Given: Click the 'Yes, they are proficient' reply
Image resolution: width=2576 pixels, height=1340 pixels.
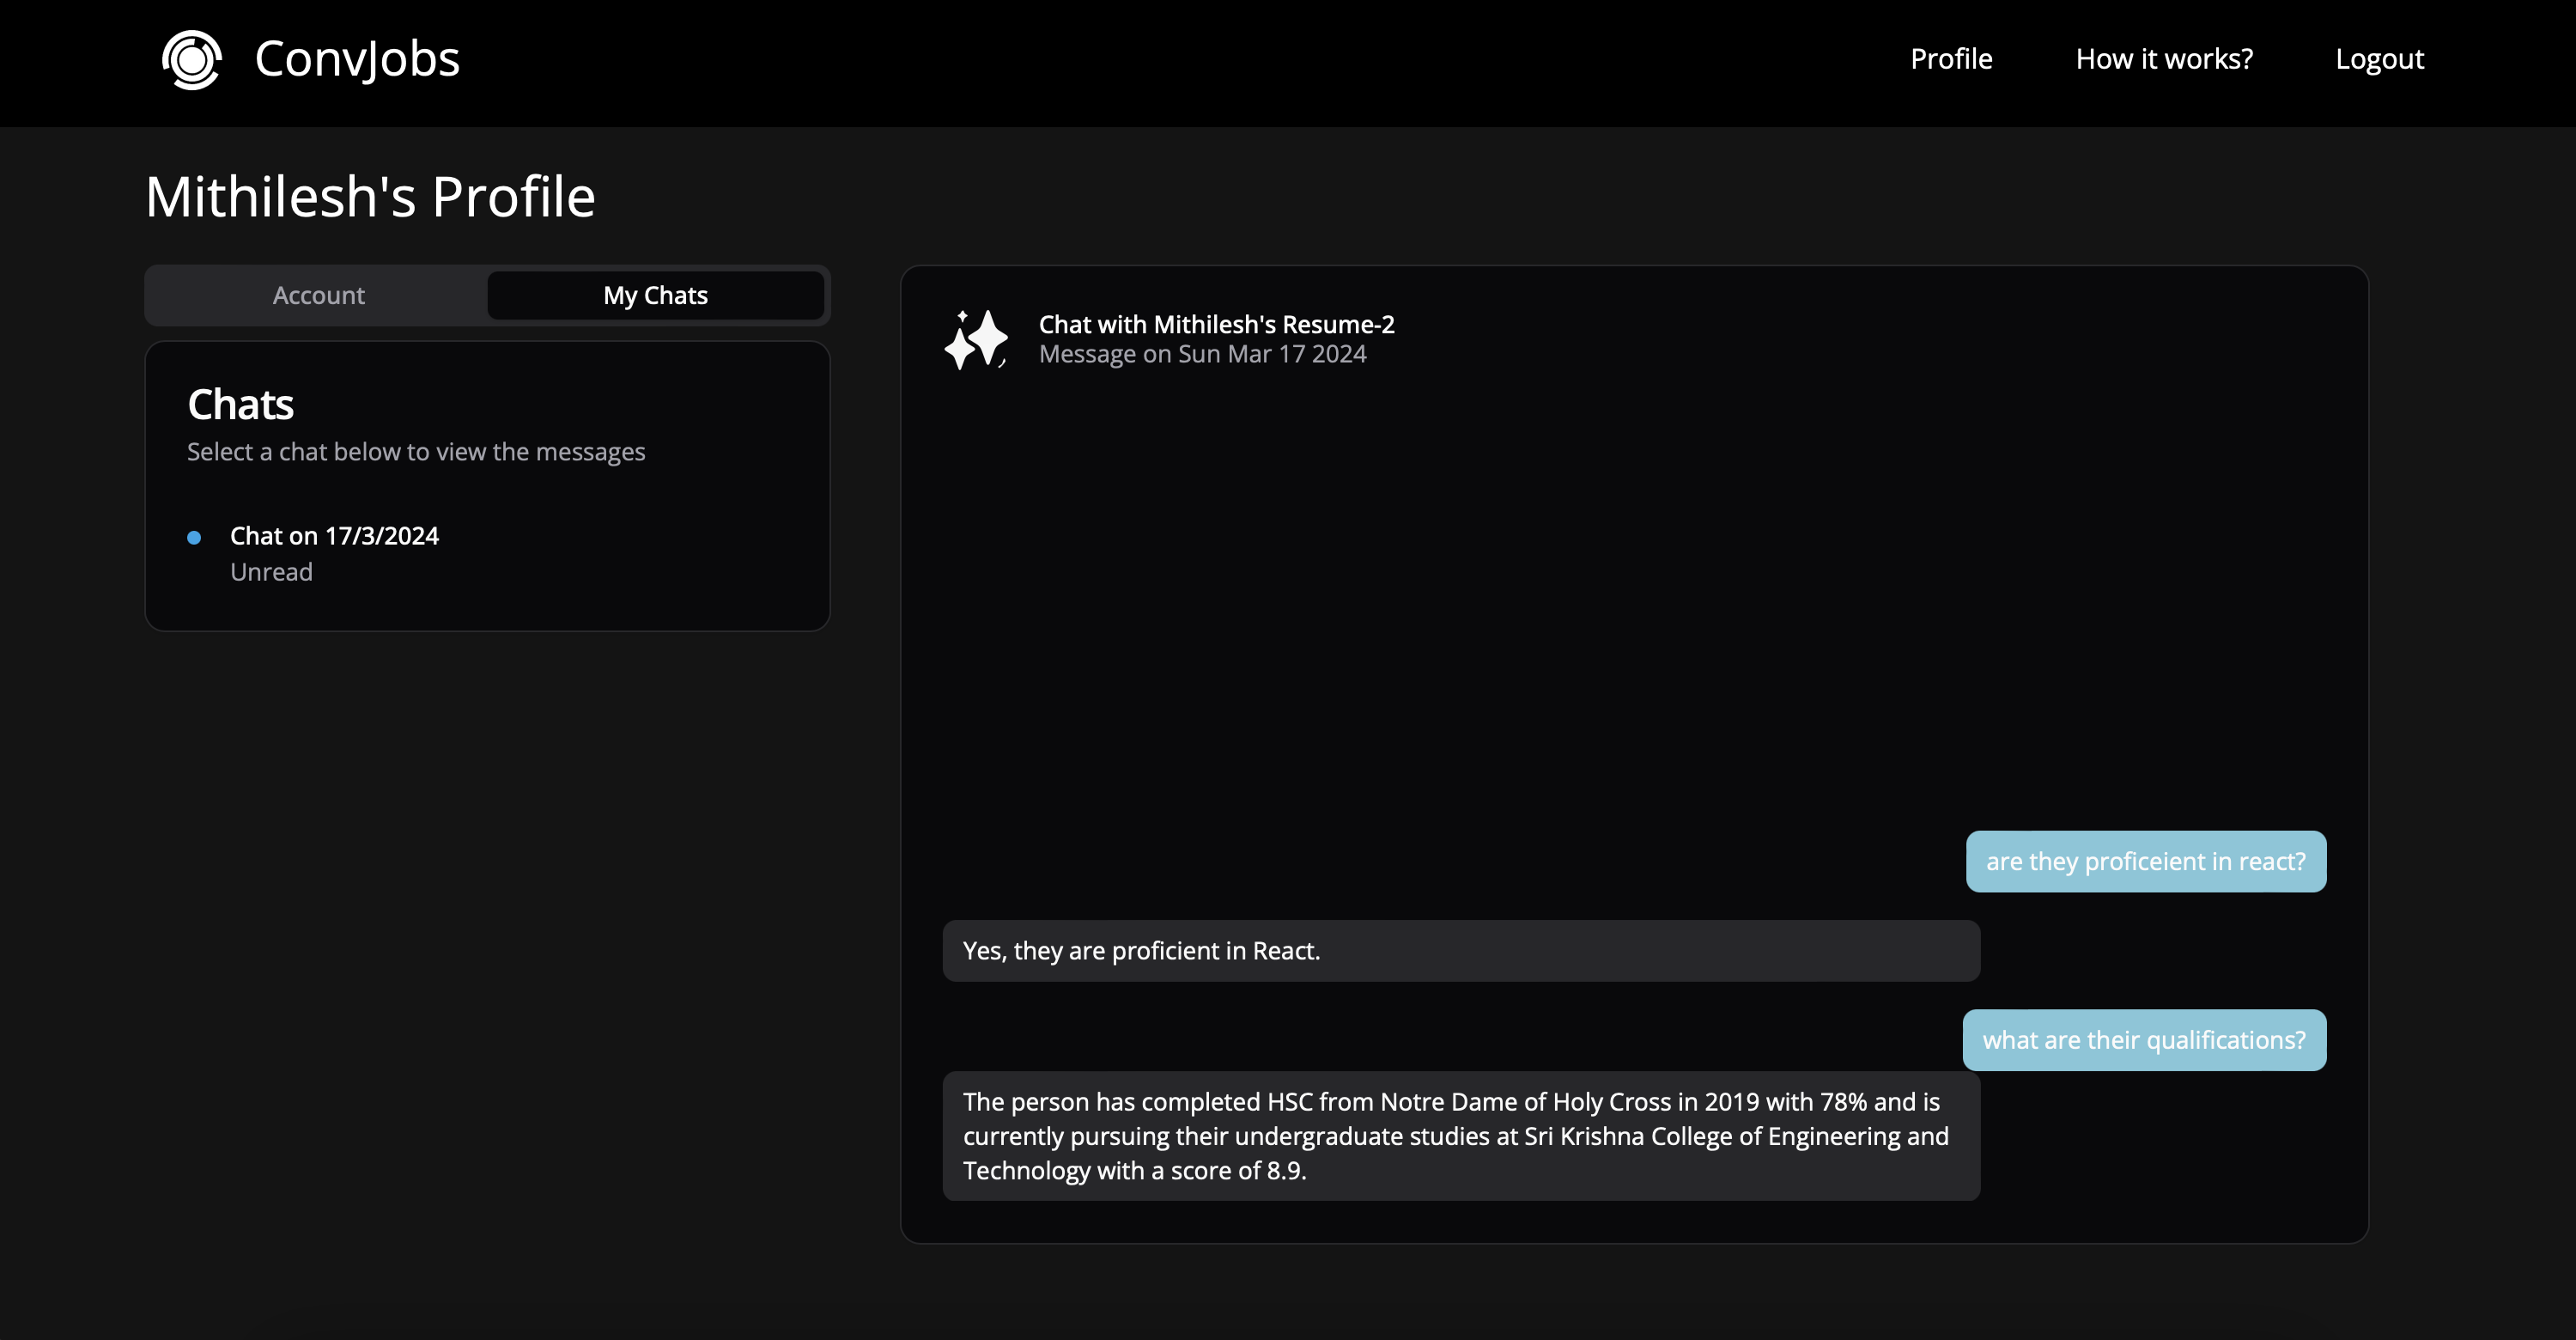Looking at the screenshot, I should [x=1141, y=951].
